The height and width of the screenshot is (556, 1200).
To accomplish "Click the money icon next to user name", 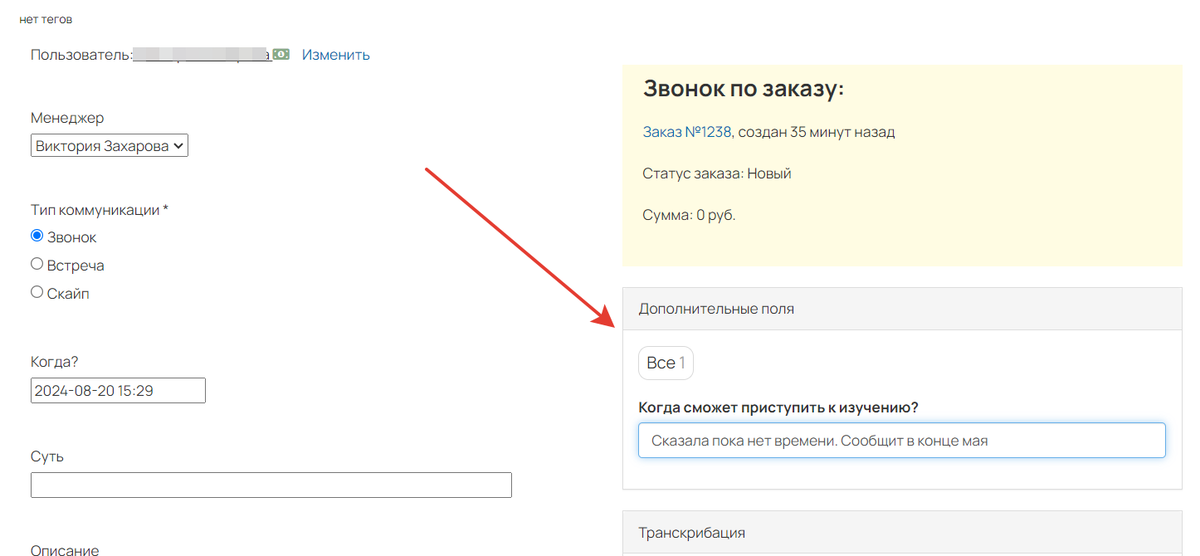I will pos(282,55).
